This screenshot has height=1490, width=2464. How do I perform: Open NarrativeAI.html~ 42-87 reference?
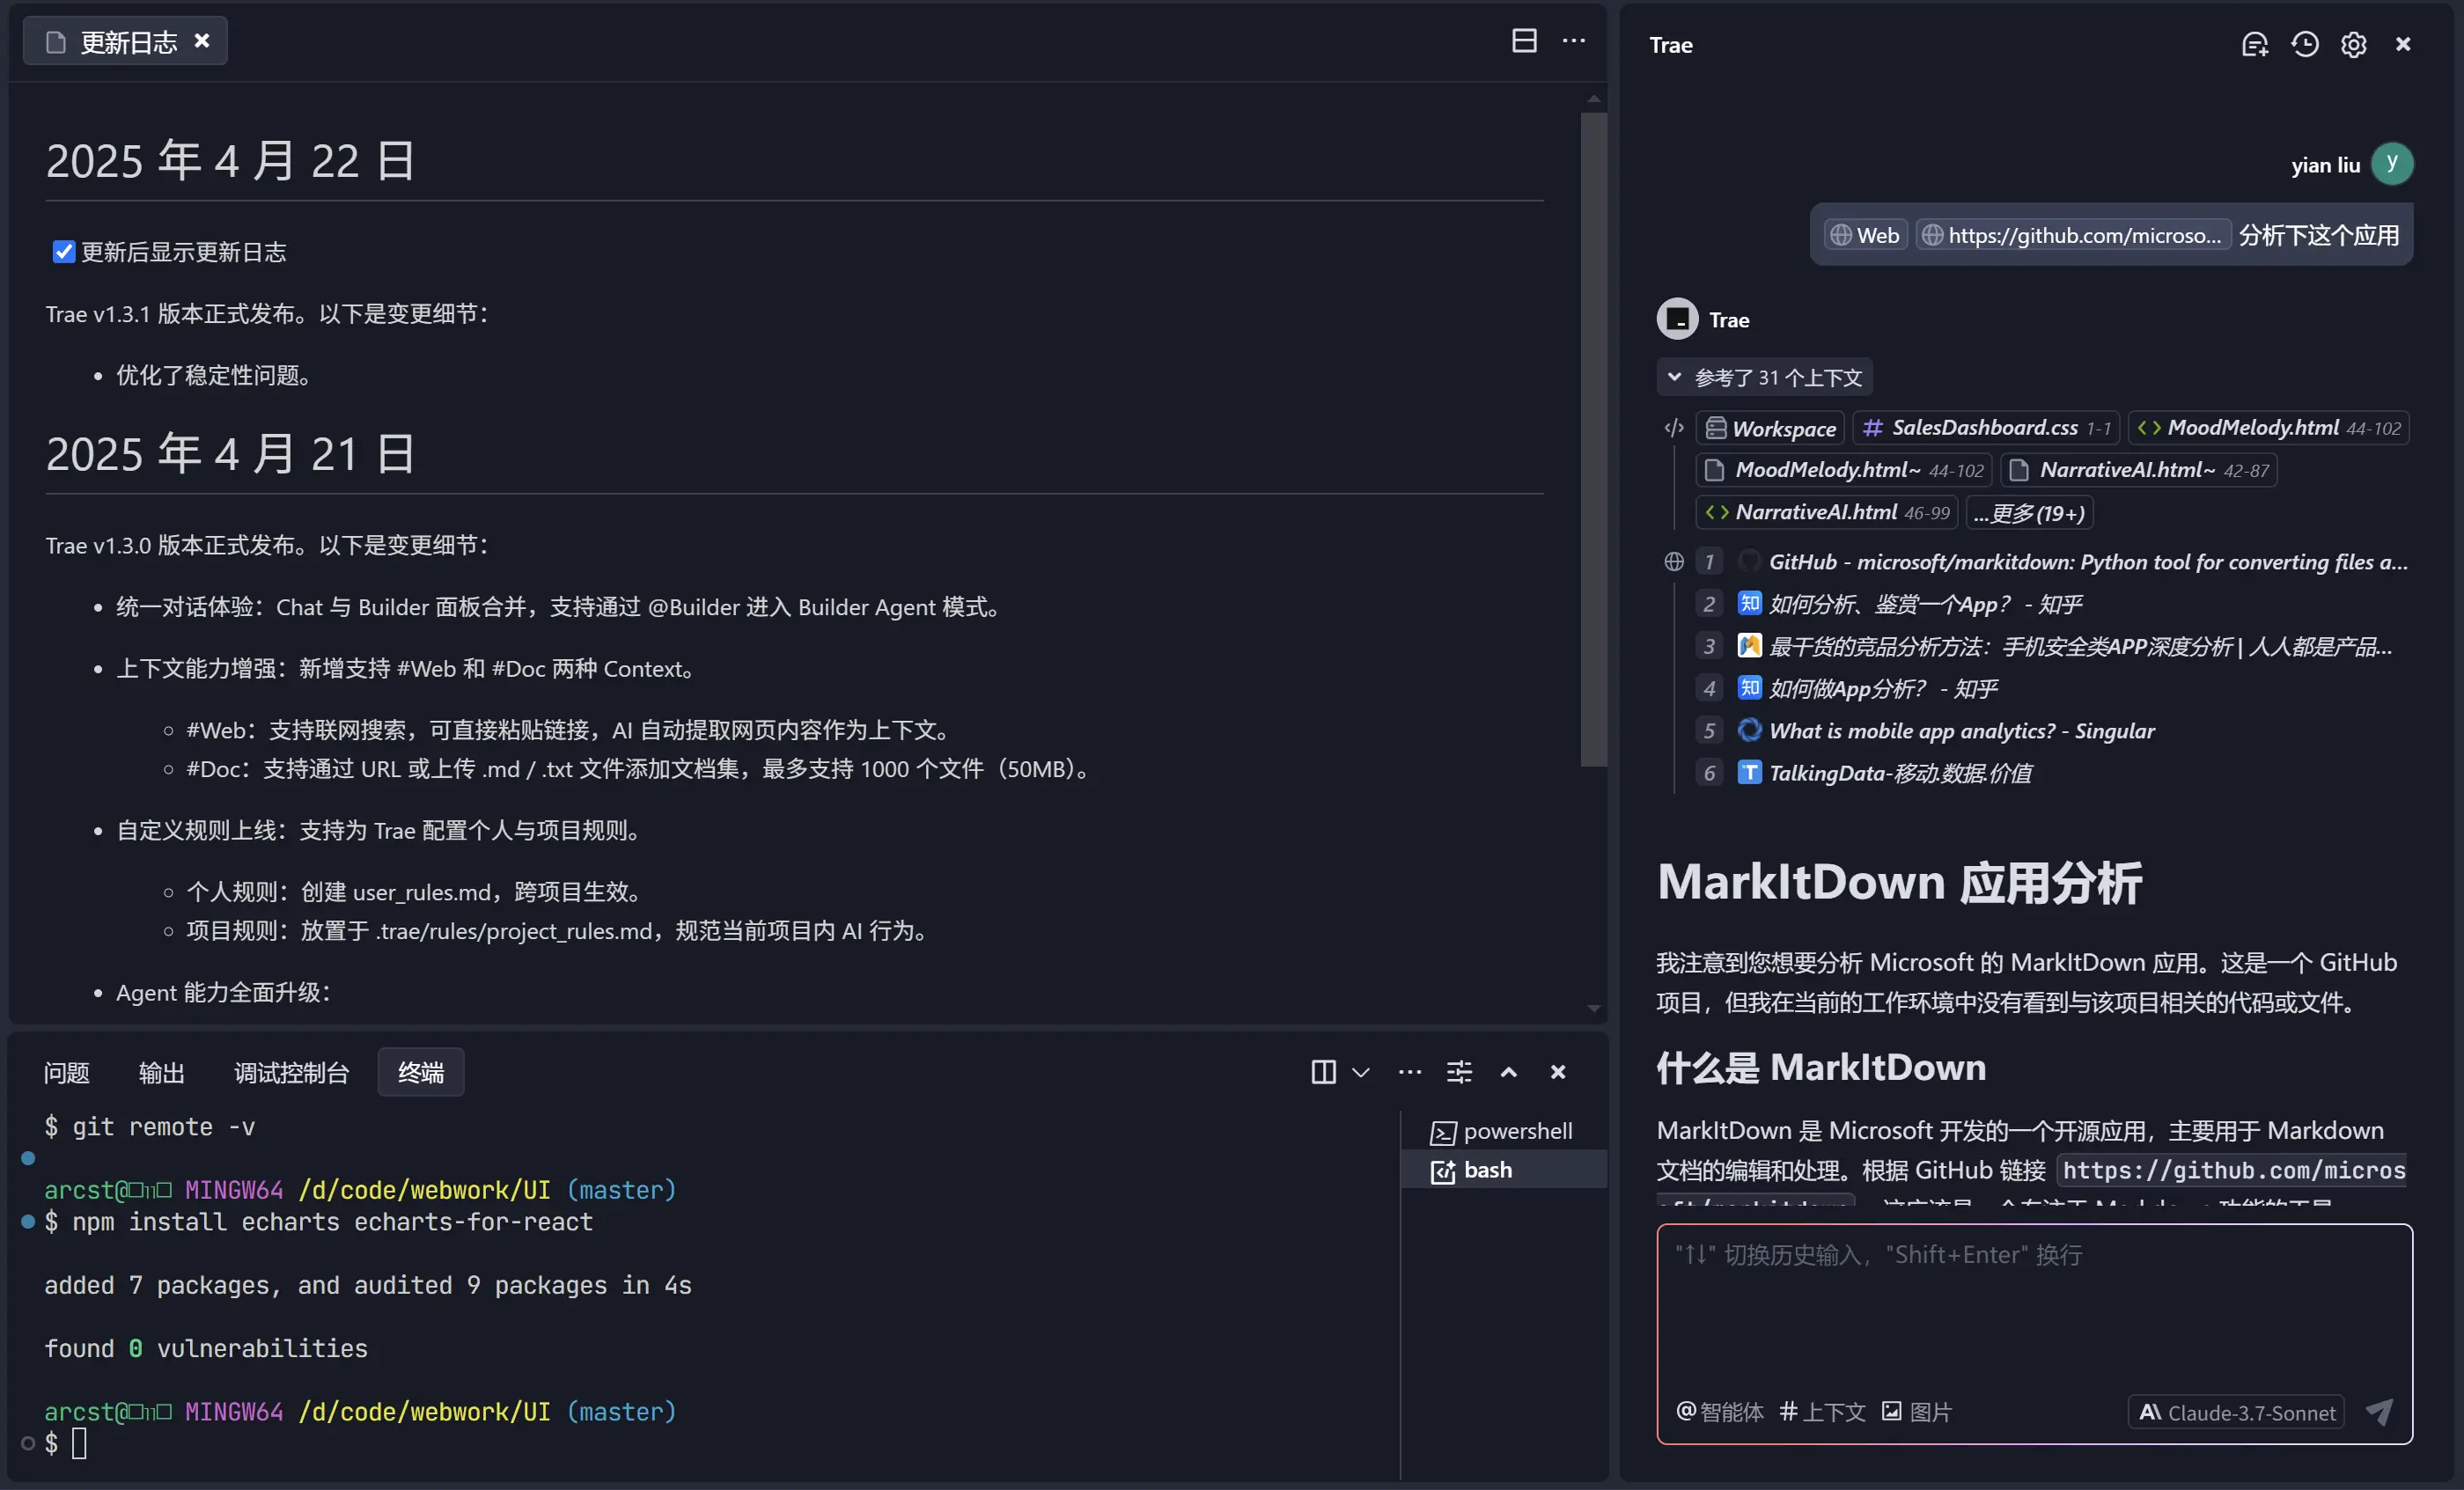[2139, 470]
